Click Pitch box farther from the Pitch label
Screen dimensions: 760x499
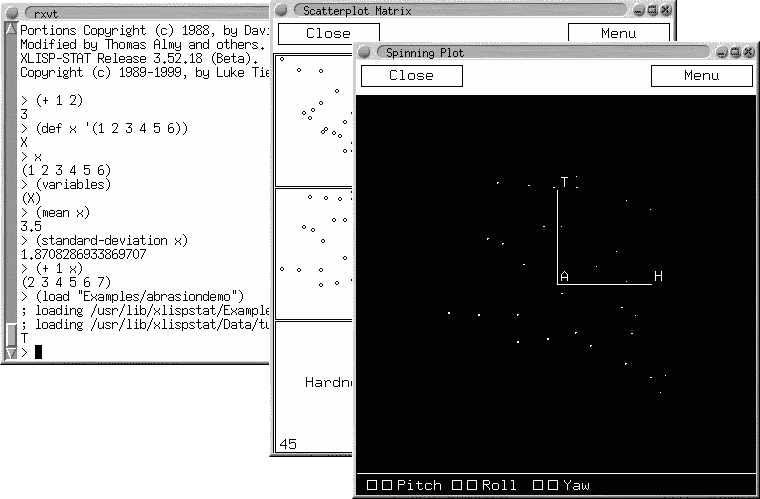click(372, 485)
